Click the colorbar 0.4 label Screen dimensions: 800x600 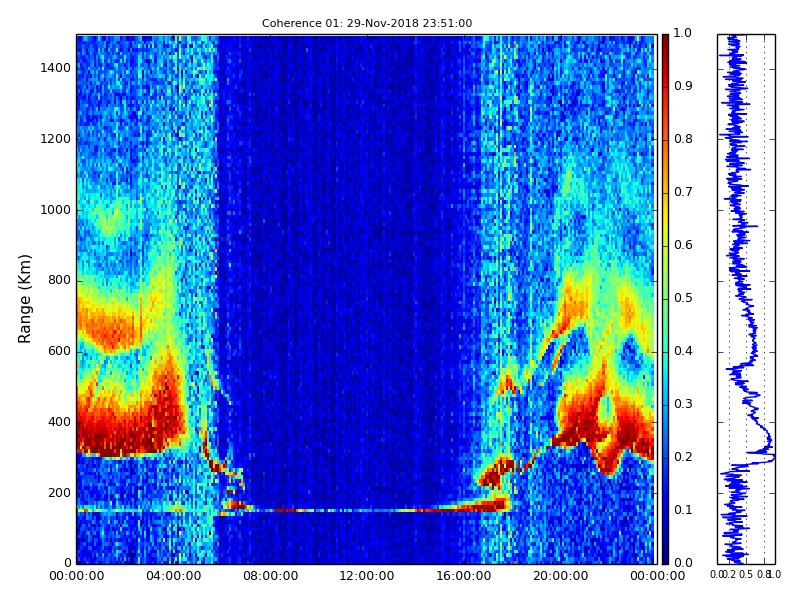(x=683, y=351)
